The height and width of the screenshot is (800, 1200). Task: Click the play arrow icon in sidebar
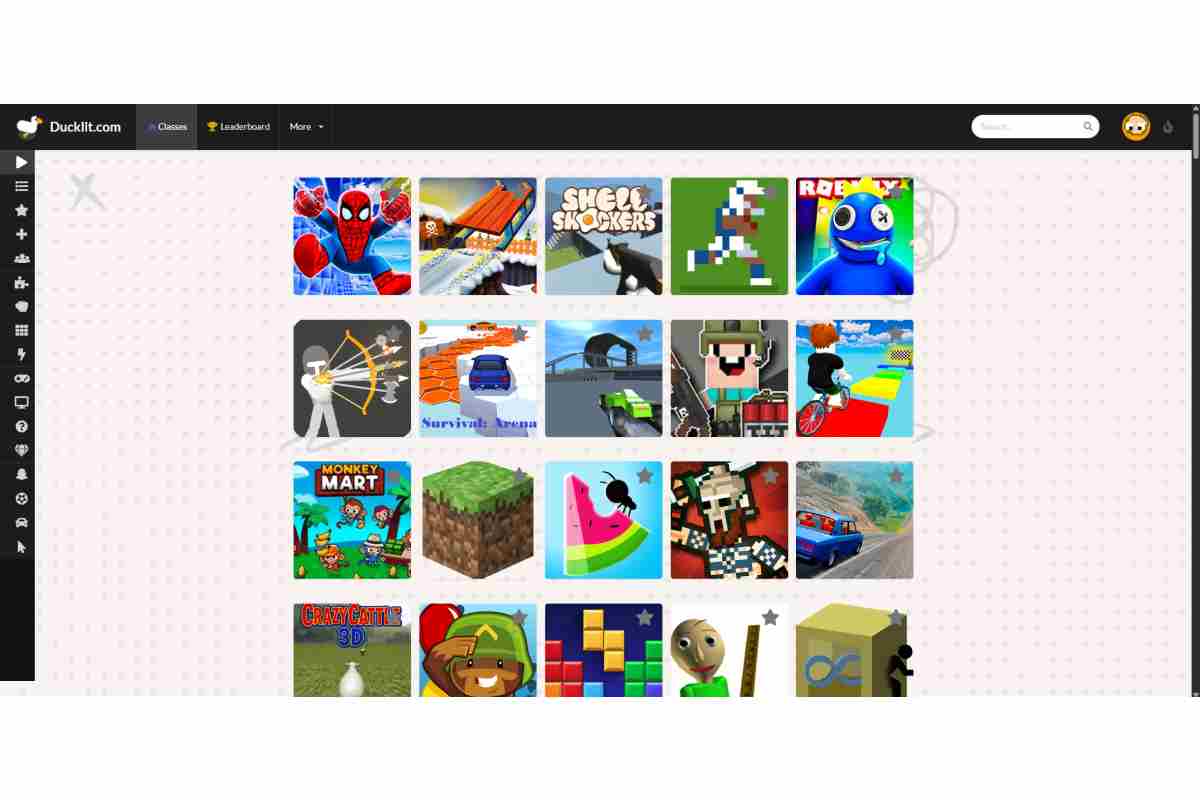pyautogui.click(x=21, y=162)
